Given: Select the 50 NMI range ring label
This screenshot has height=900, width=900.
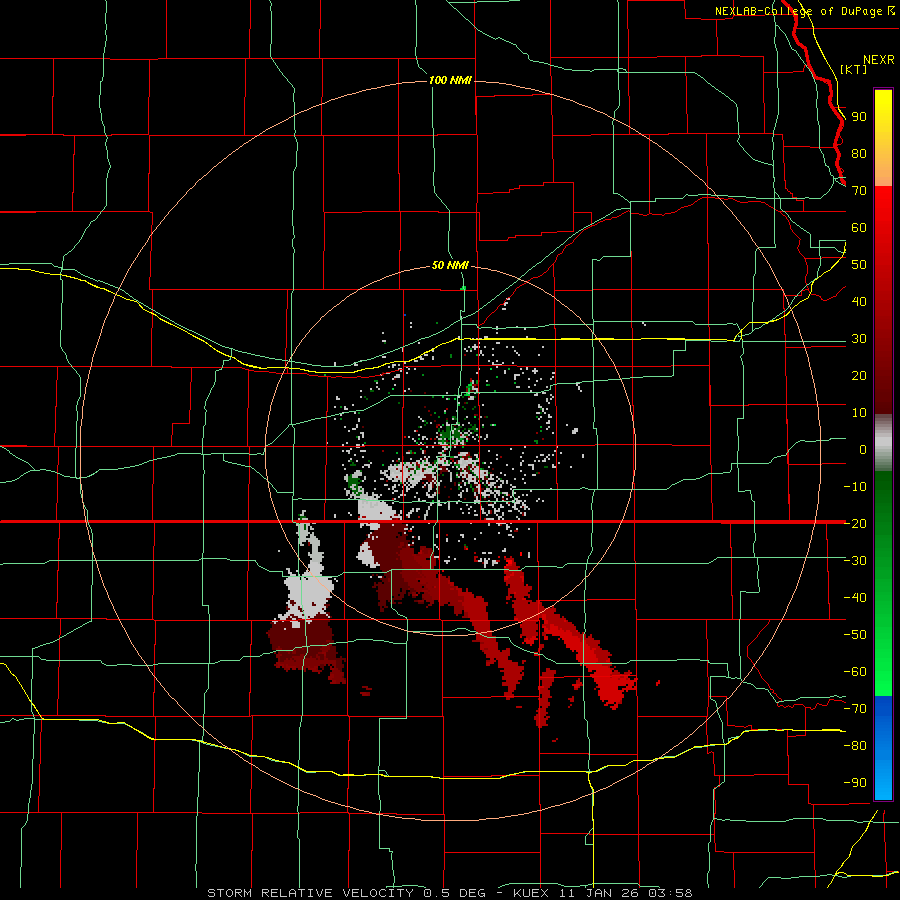Looking at the screenshot, I should click(450, 265).
